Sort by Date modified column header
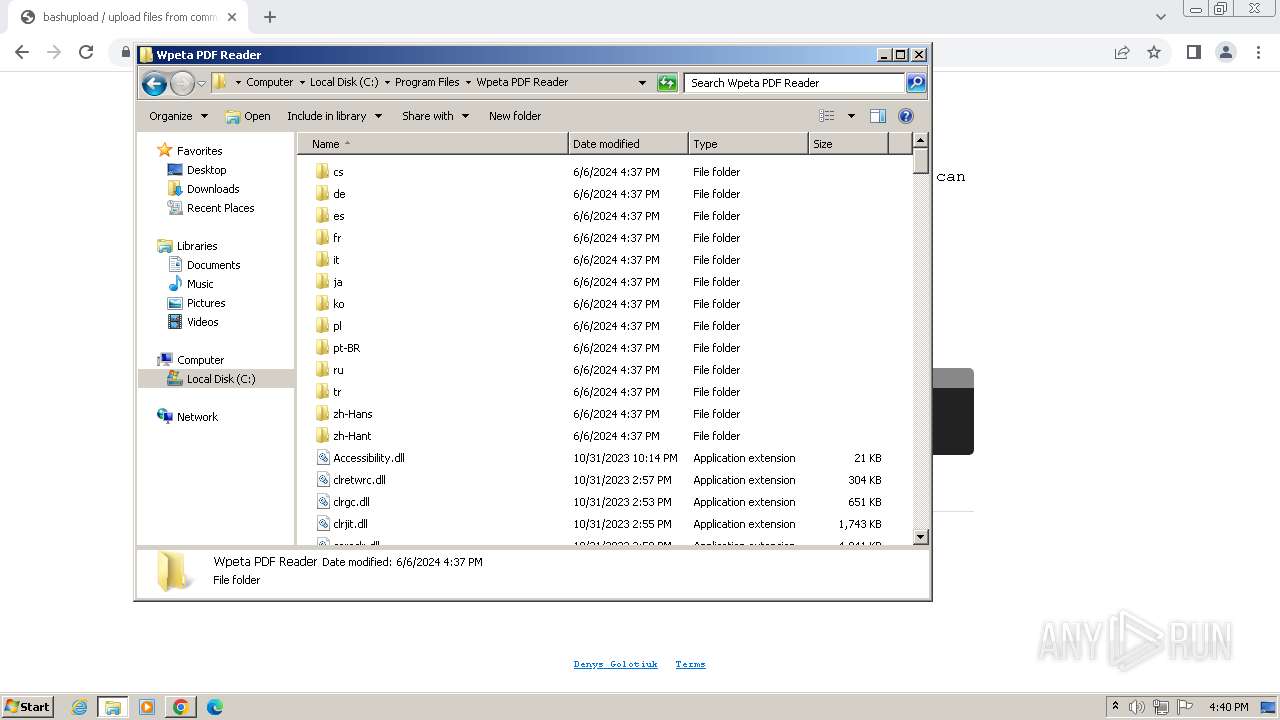1280x720 pixels. click(628, 144)
